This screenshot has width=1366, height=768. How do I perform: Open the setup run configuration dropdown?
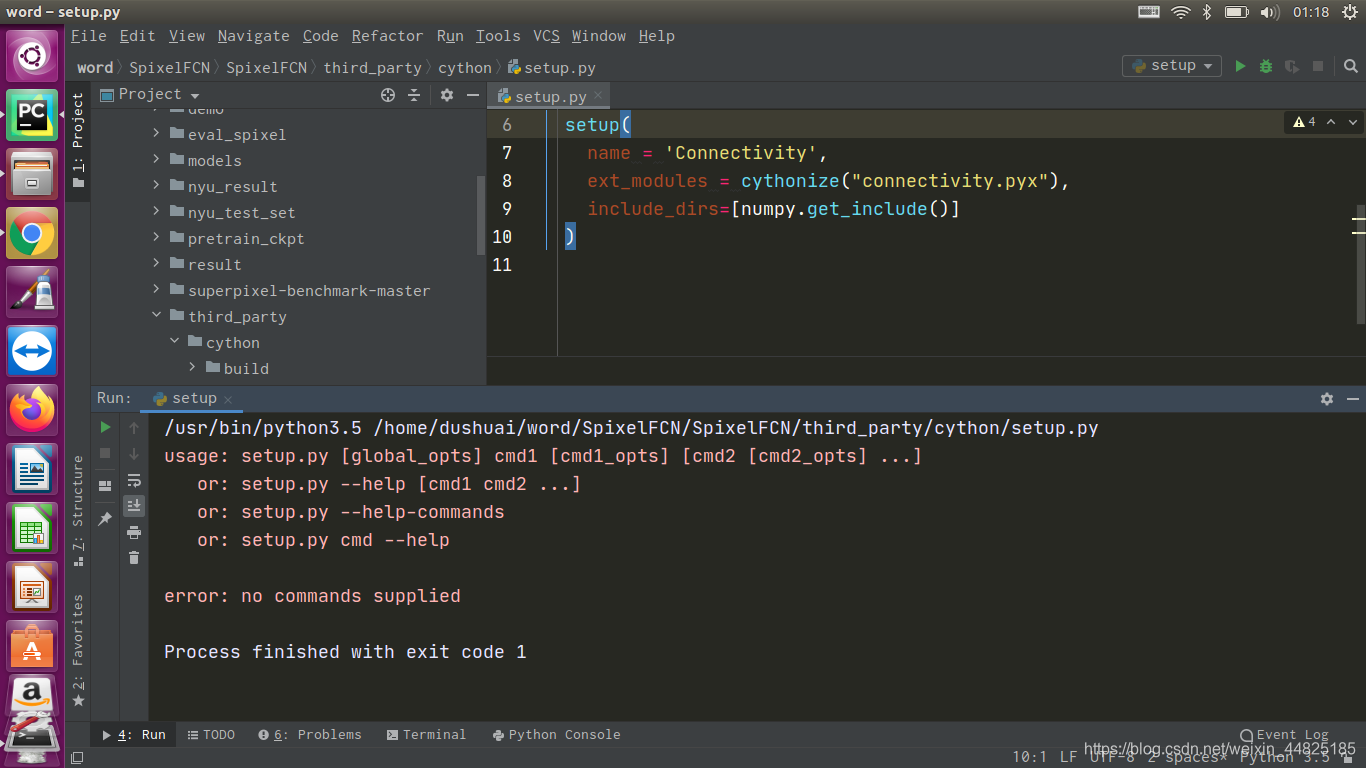click(x=1172, y=66)
